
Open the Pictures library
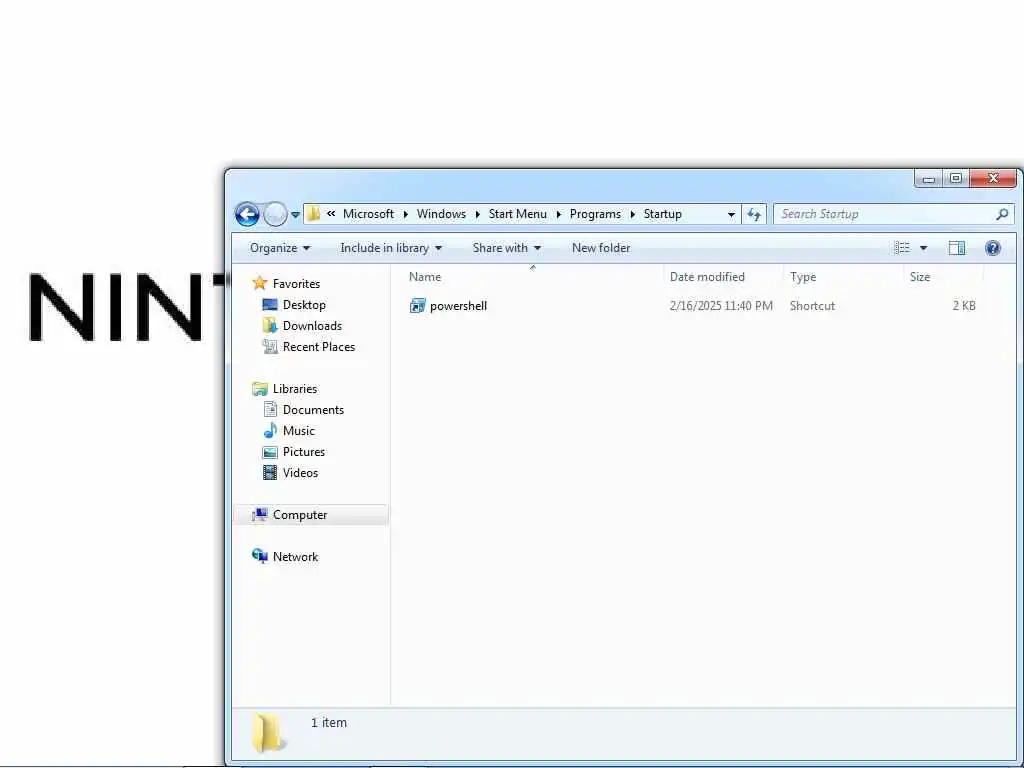point(304,451)
